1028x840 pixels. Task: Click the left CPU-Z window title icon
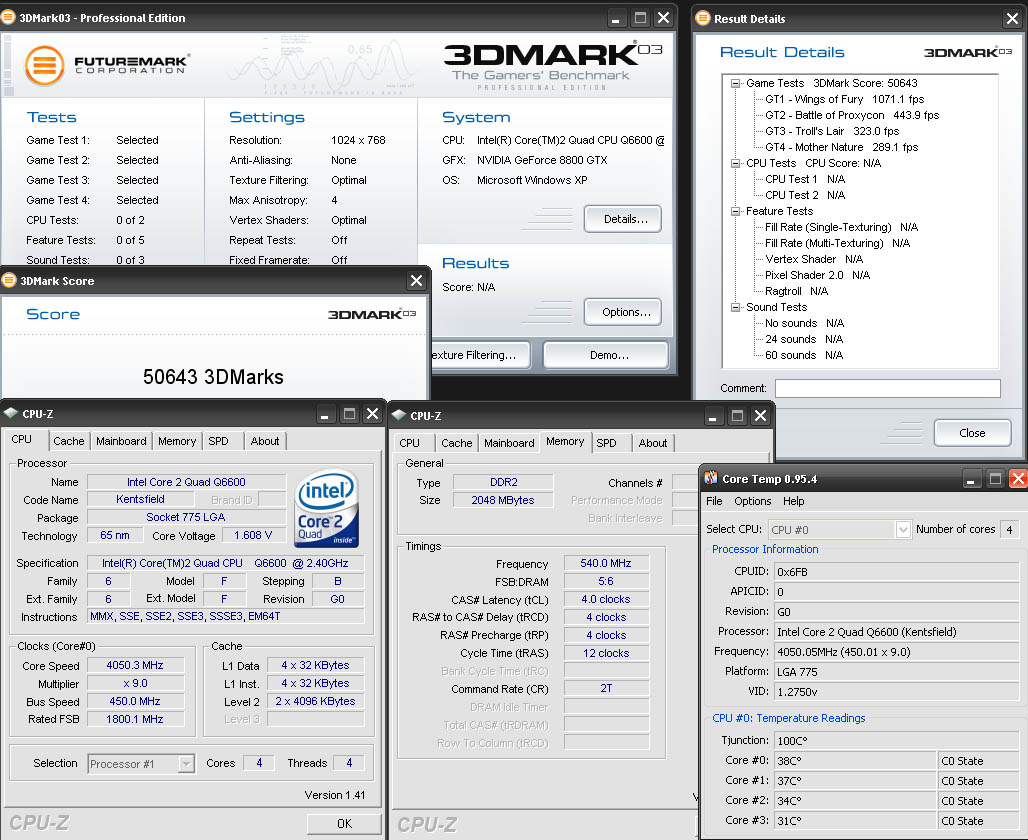click(10, 414)
